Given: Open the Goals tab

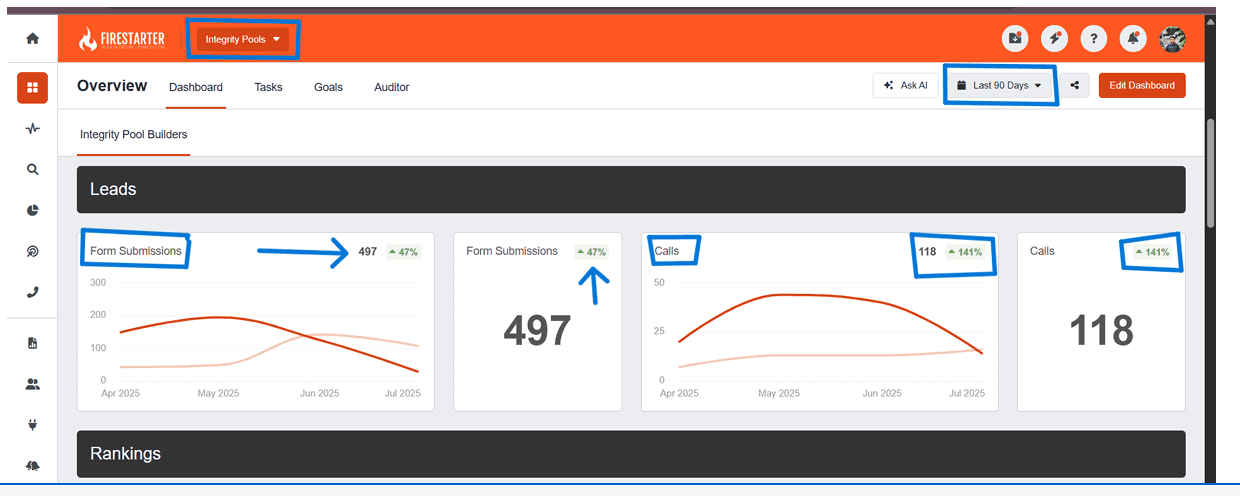Looking at the screenshot, I should (x=328, y=87).
